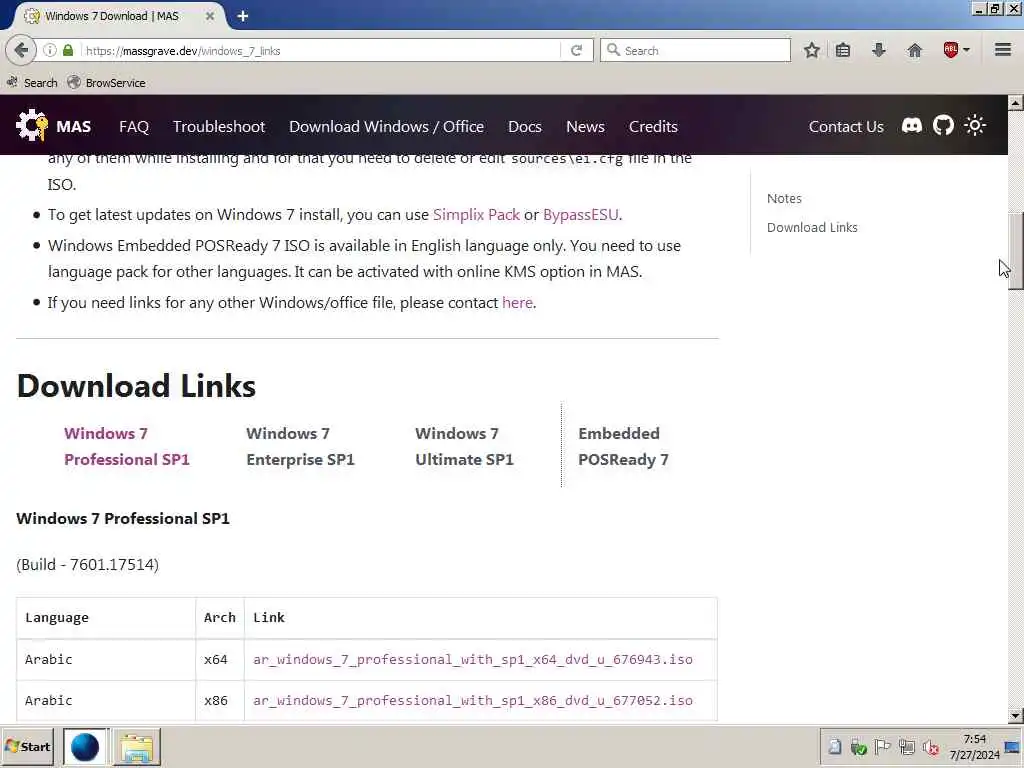Viewport: 1024px width, 768px height.
Task: Jump to Notes in sidebar contents
Action: click(784, 199)
